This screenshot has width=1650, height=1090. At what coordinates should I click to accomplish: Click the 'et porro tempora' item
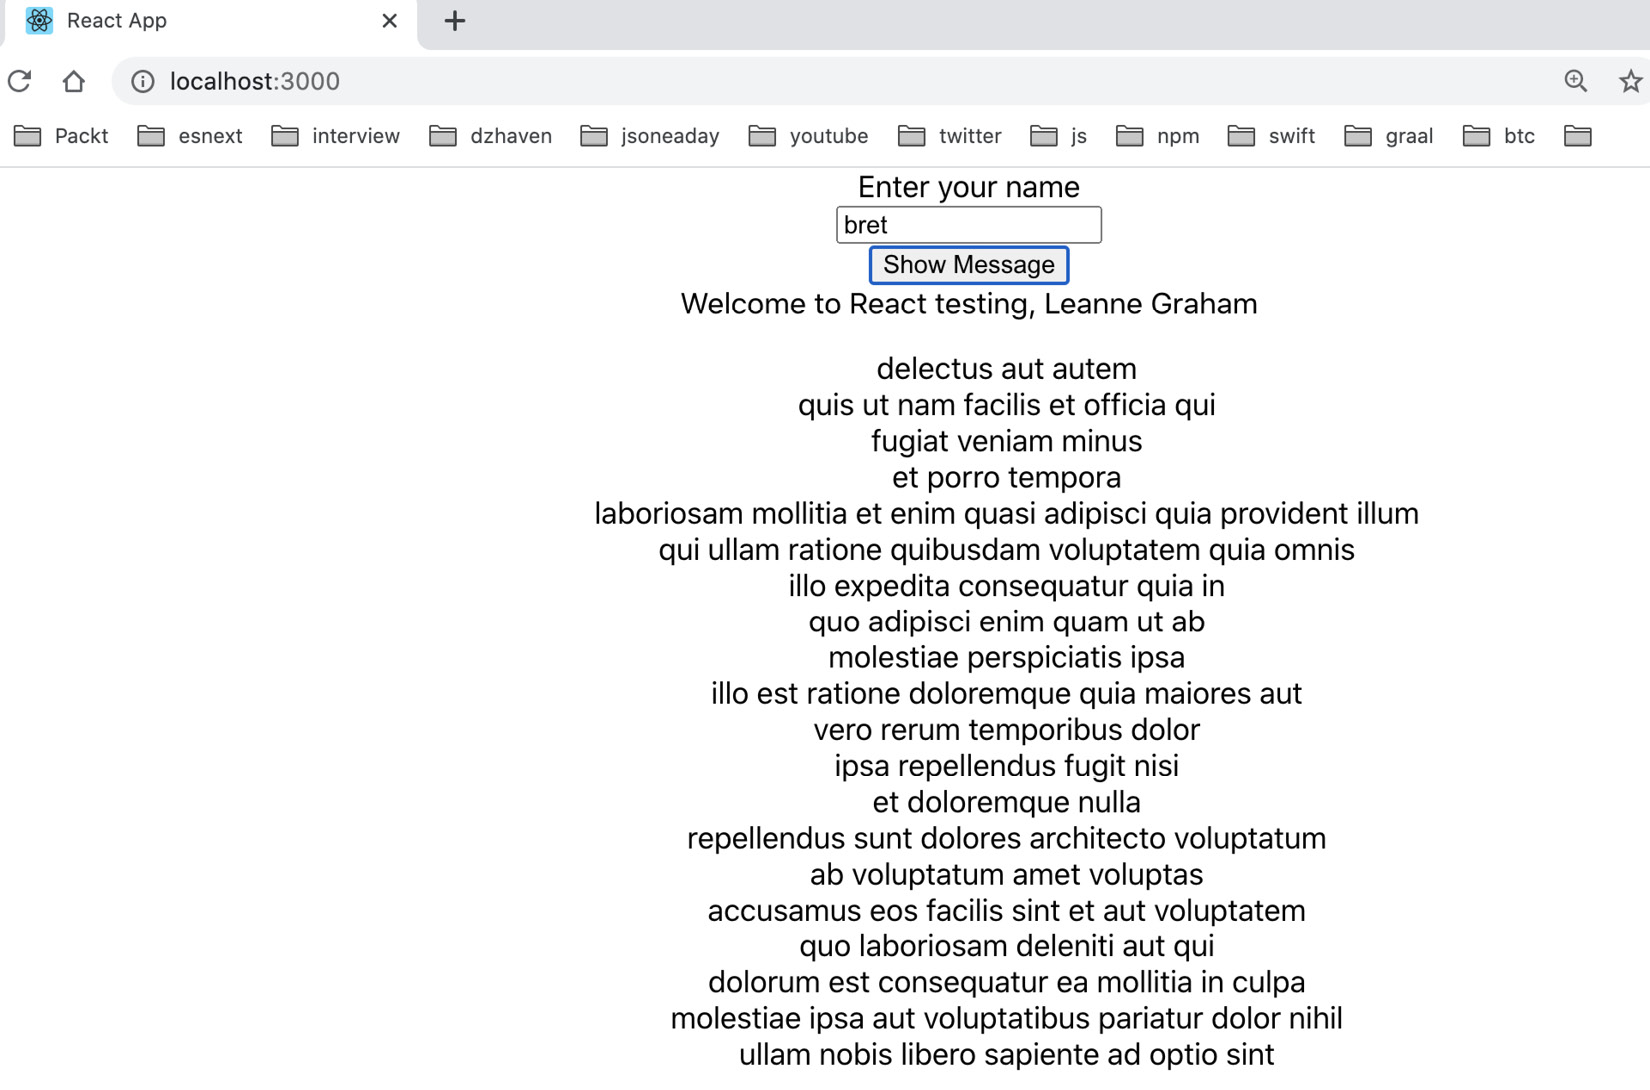tap(1007, 477)
